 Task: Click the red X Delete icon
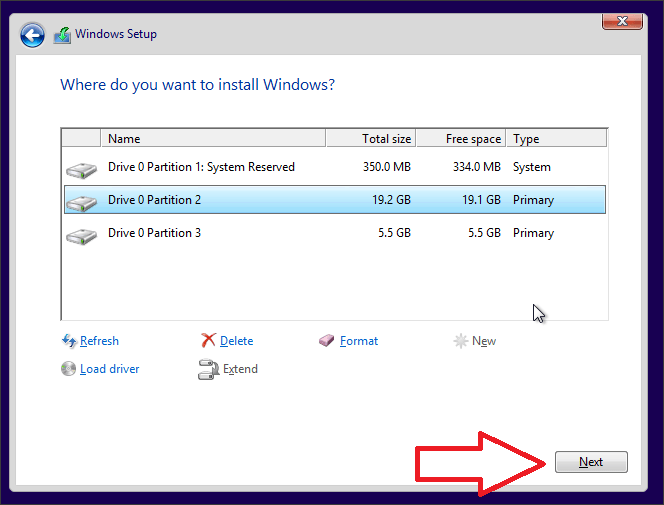[208, 341]
